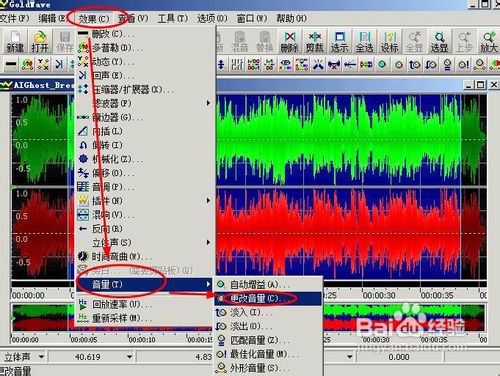Open the 立体声 channel dropdown
500x376 pixels.
[x=41, y=357]
